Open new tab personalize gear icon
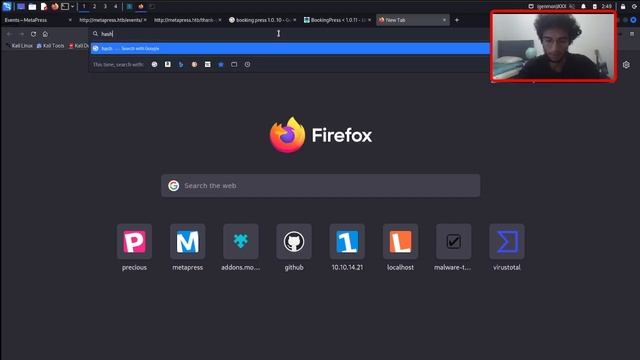 click(x=626, y=64)
